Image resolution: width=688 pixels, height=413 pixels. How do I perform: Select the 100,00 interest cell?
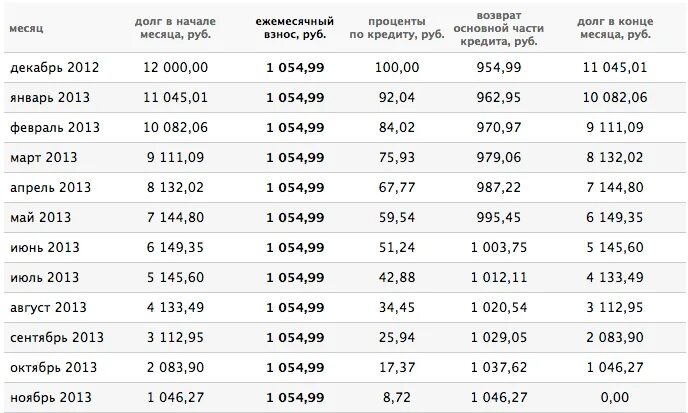(397, 68)
